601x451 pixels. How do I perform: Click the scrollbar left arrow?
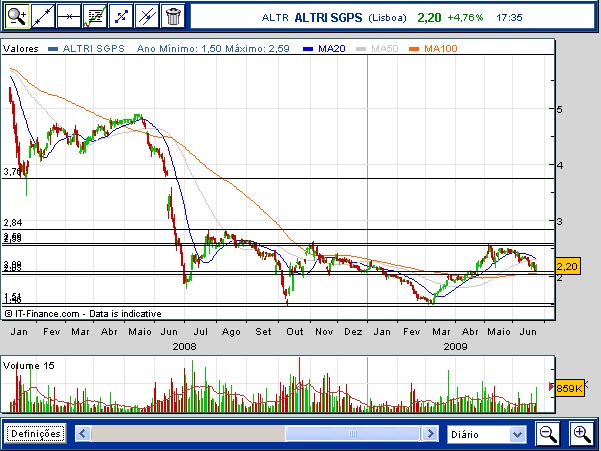83,434
